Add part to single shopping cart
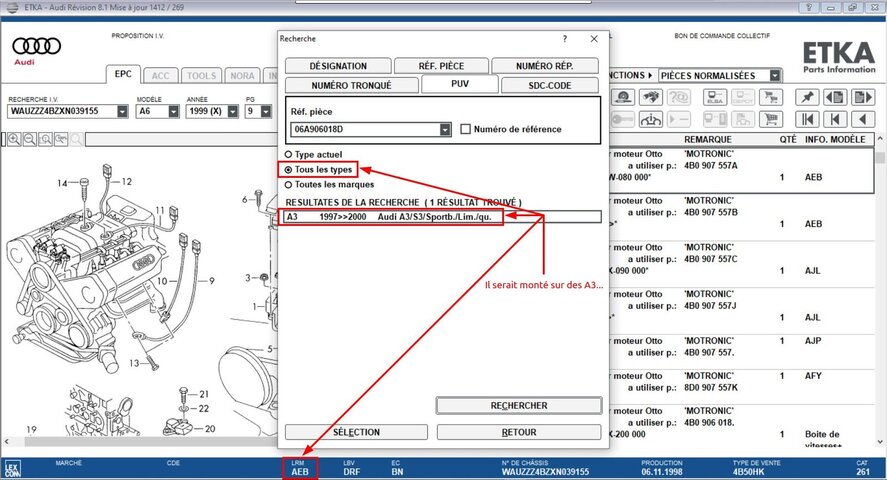The image size is (887, 480). tap(770, 119)
